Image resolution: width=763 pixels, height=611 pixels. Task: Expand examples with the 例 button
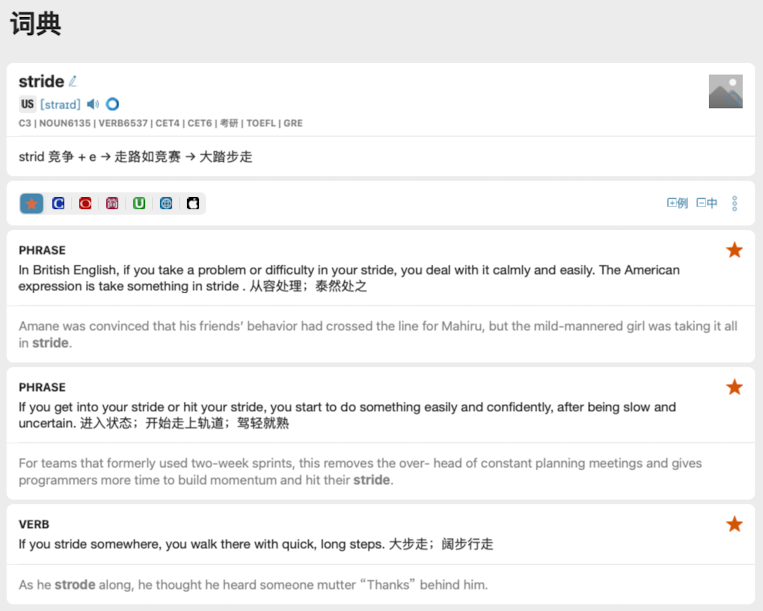click(677, 204)
